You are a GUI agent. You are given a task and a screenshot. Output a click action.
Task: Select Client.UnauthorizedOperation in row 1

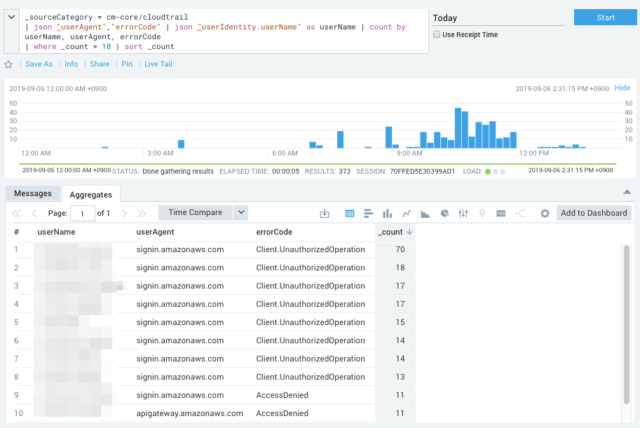click(x=311, y=249)
